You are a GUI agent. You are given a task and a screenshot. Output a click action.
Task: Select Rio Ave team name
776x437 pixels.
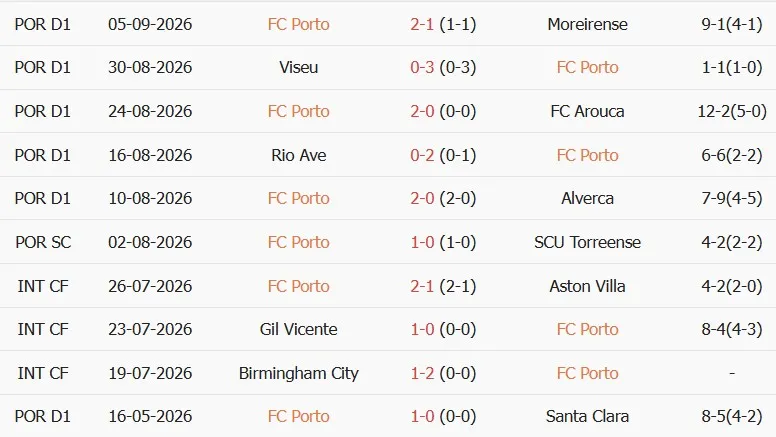298,155
